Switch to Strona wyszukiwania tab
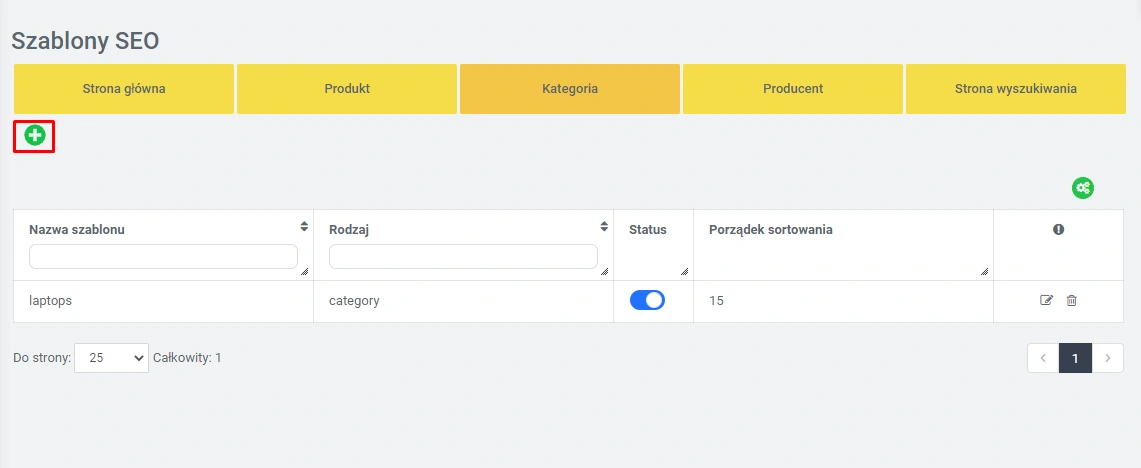This screenshot has height=468, width=1141. click(1015, 89)
